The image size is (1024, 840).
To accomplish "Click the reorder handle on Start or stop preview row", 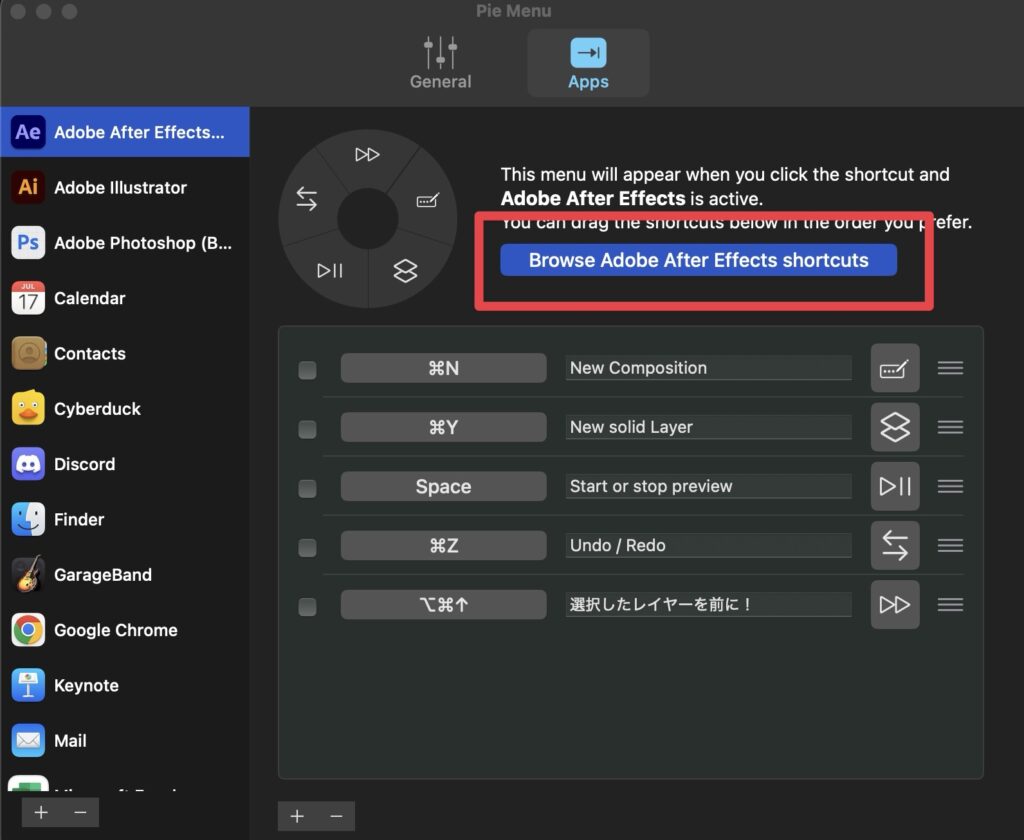I will click(x=950, y=487).
